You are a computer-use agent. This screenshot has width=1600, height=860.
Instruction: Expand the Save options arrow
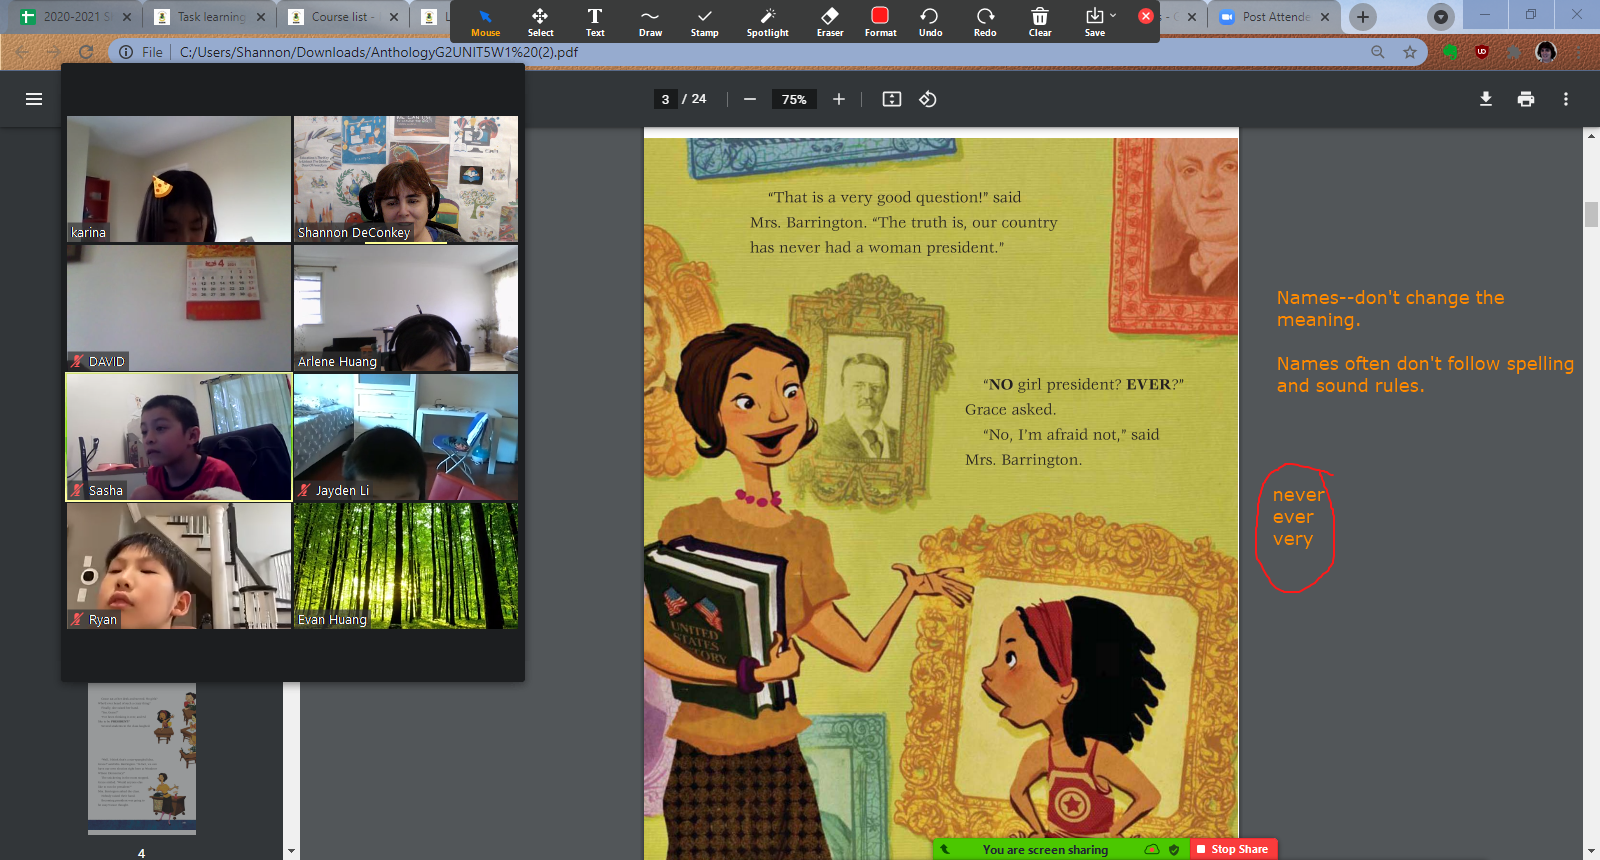1113,15
